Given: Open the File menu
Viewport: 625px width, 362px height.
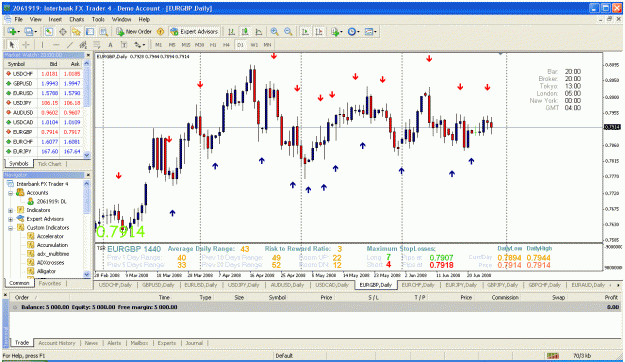Looking at the screenshot, I should click(18, 19).
